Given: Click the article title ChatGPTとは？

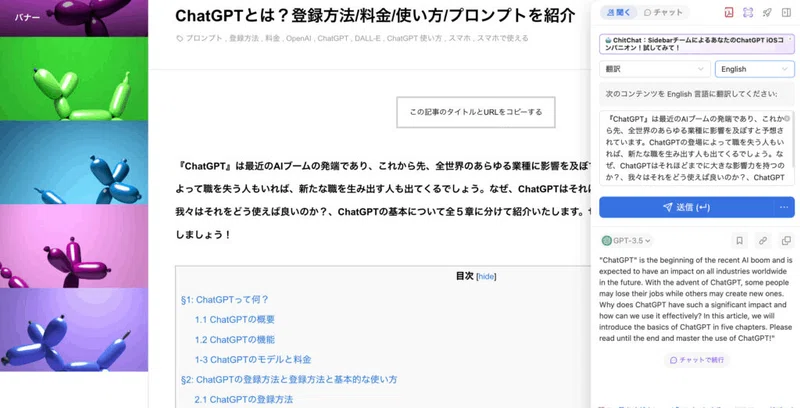Looking at the screenshot, I should pyautogui.click(x=375, y=16).
